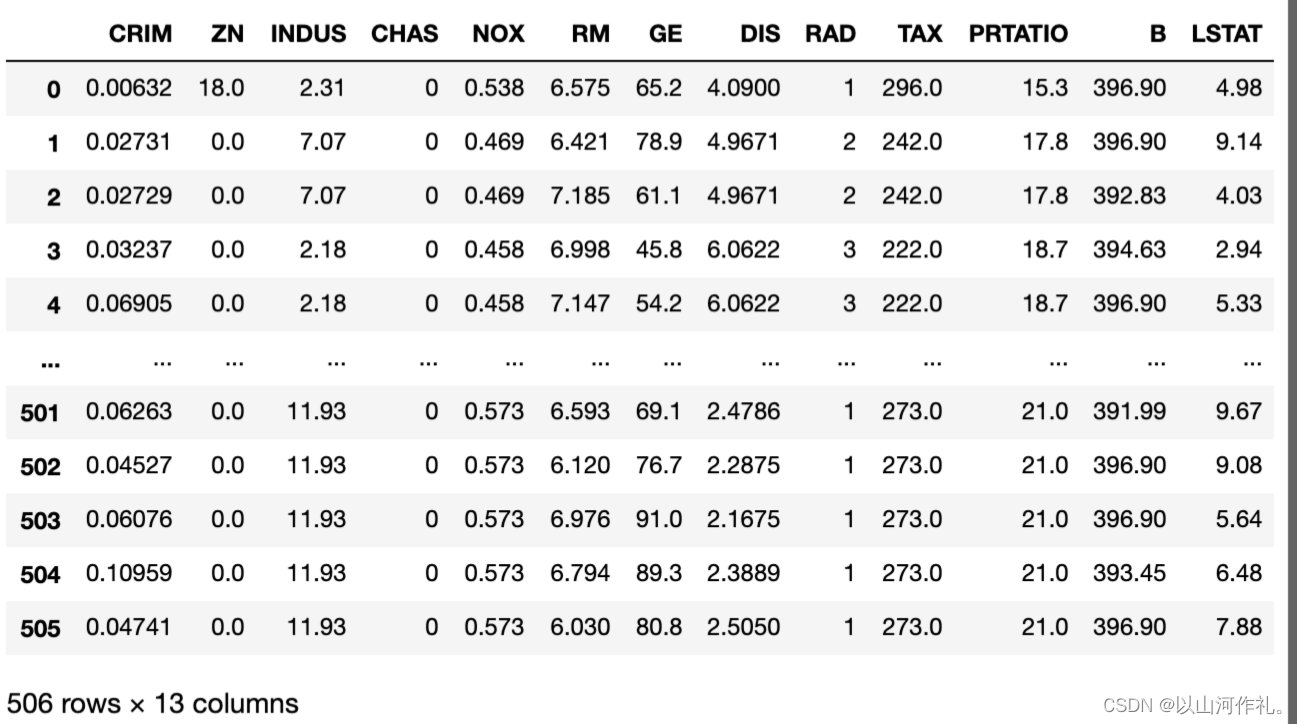Select the LSTAT column header
Viewport: 1297px width, 724px height.
1227,33
